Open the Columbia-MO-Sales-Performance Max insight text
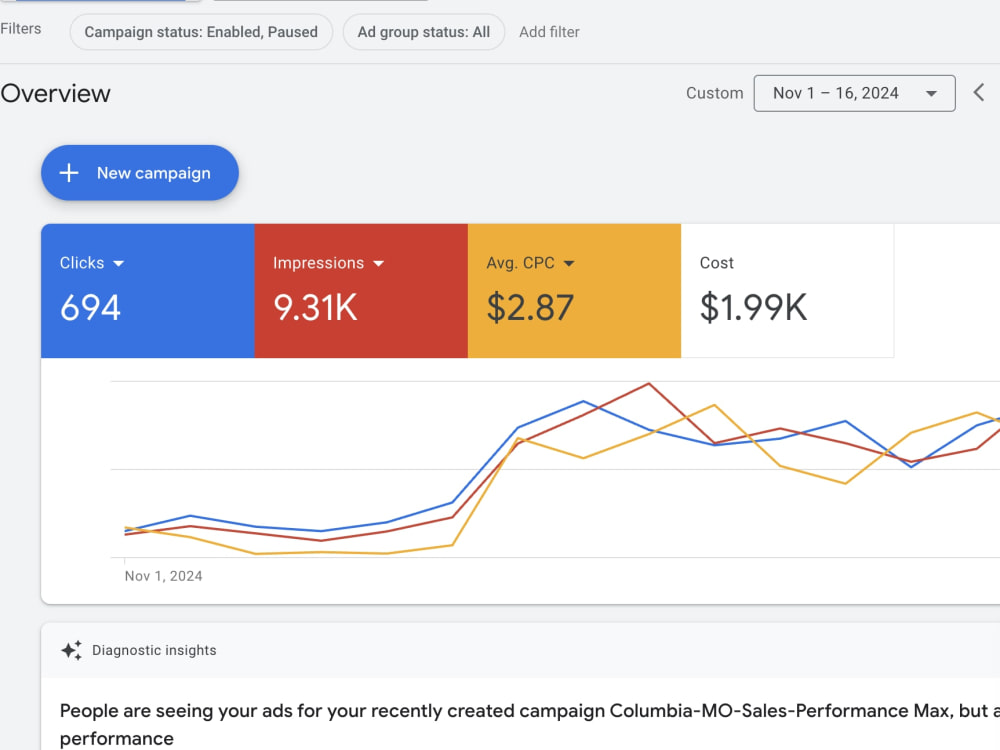Screen dimensions: 1000x750 [530, 724]
